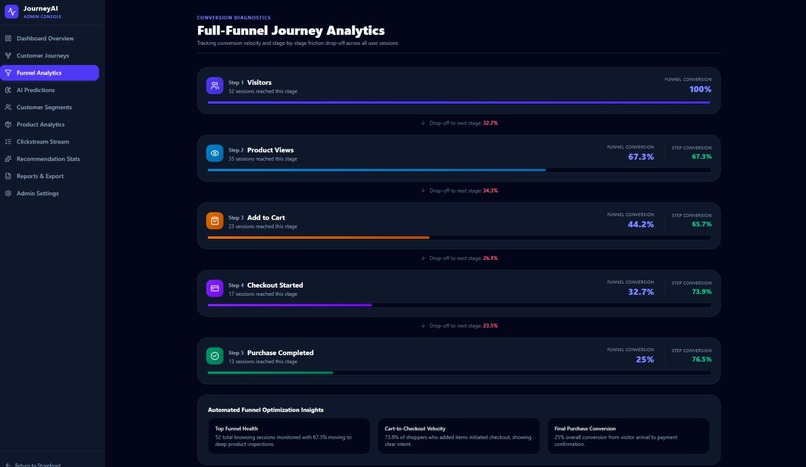
Task: Click the Admin Settings gear icon
Action: (x=8, y=193)
